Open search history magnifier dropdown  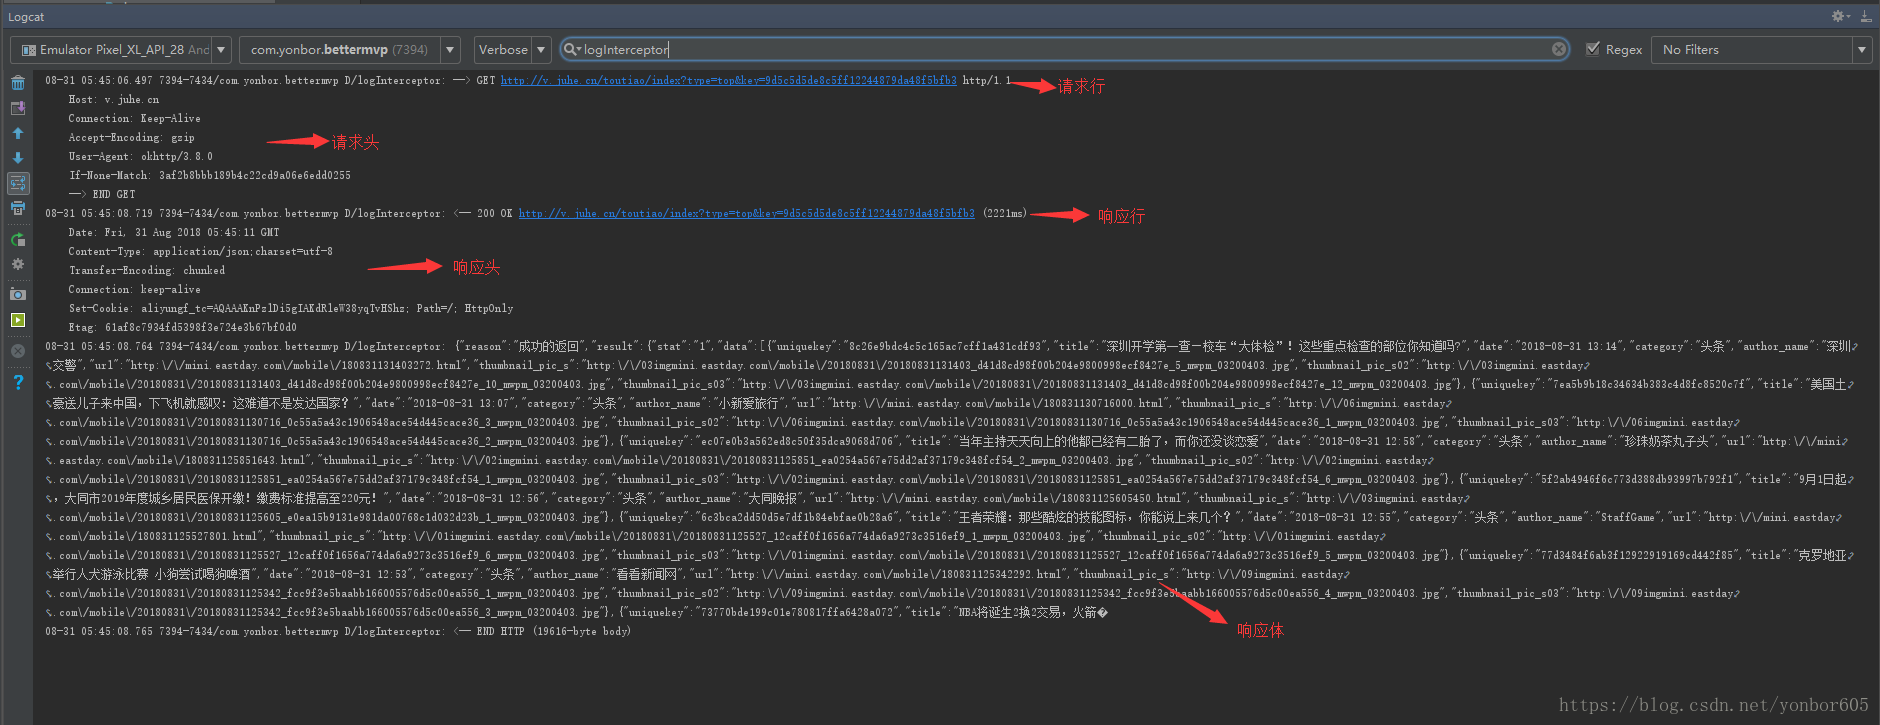572,49
